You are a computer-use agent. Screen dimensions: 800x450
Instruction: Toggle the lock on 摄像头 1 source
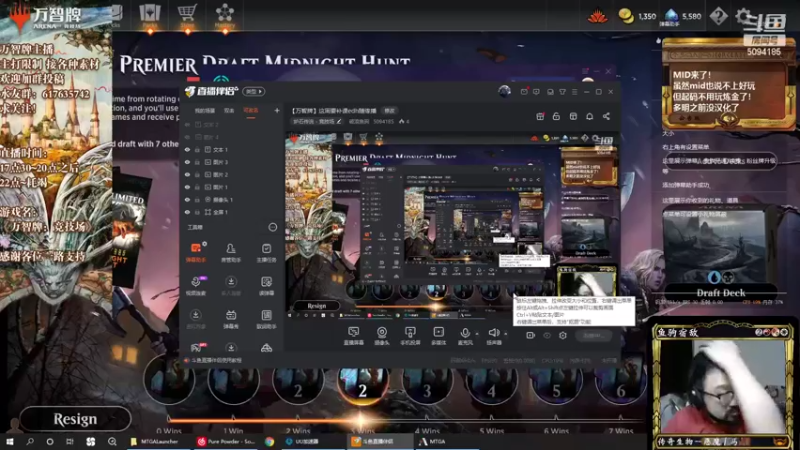197,199
